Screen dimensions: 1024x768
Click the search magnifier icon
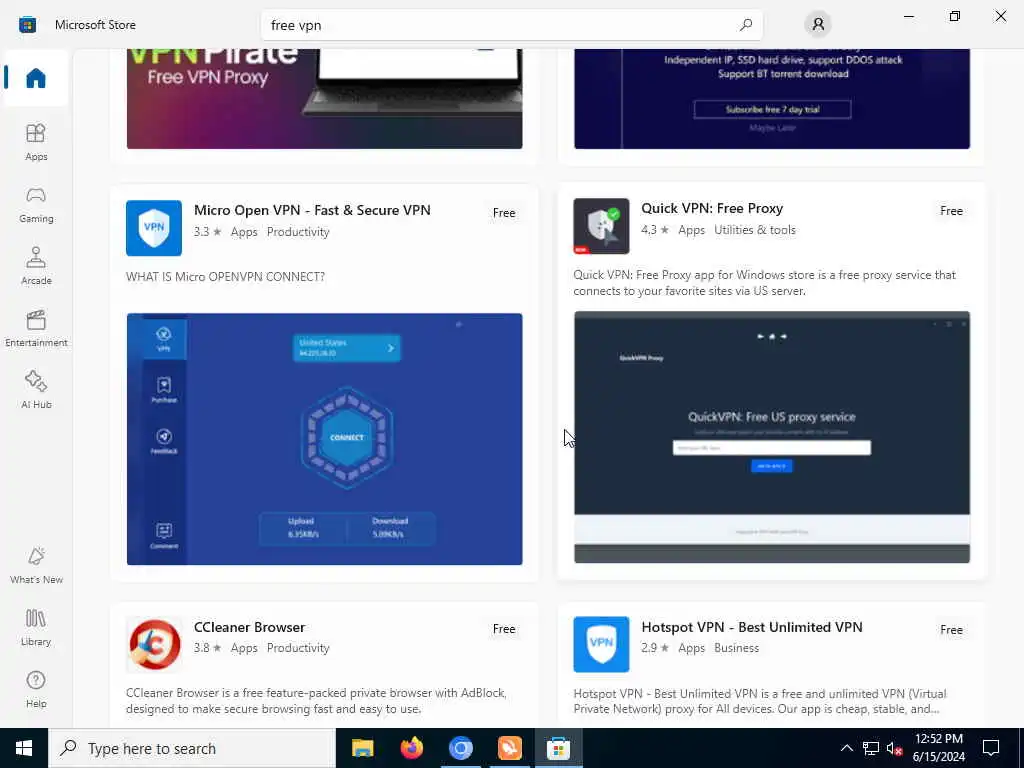746,25
